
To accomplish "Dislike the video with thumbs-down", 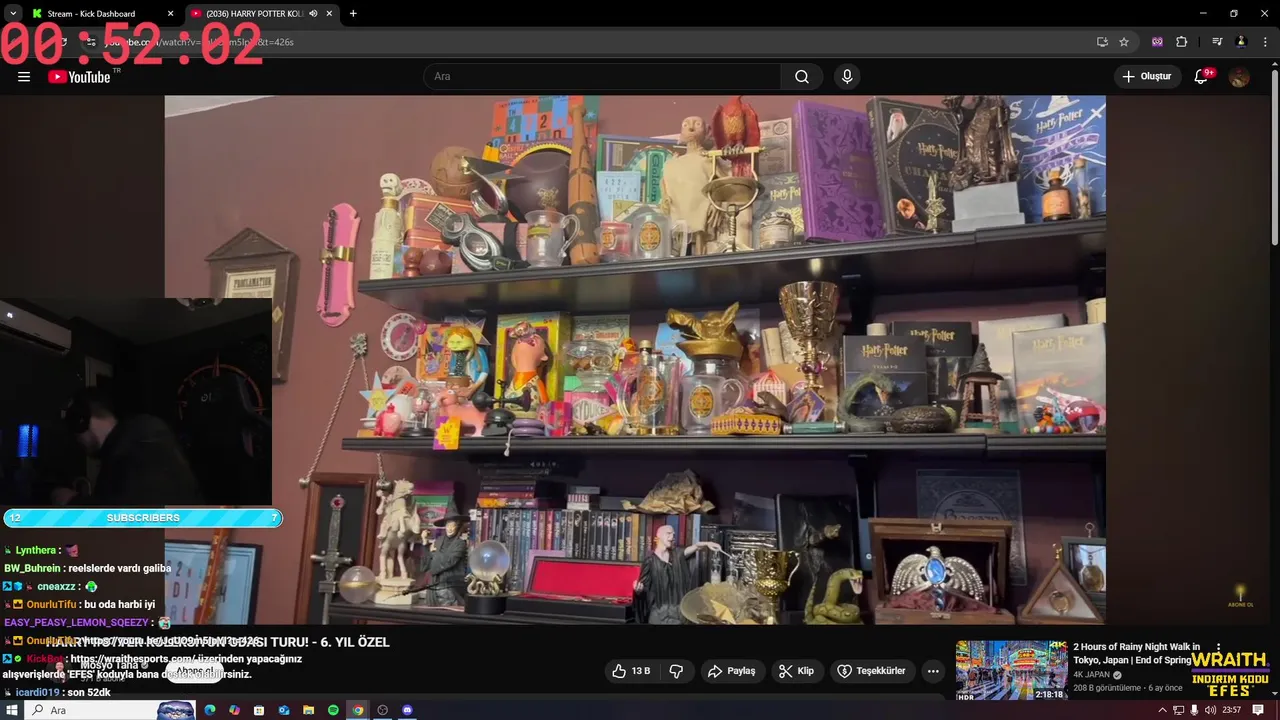I will (676, 671).
